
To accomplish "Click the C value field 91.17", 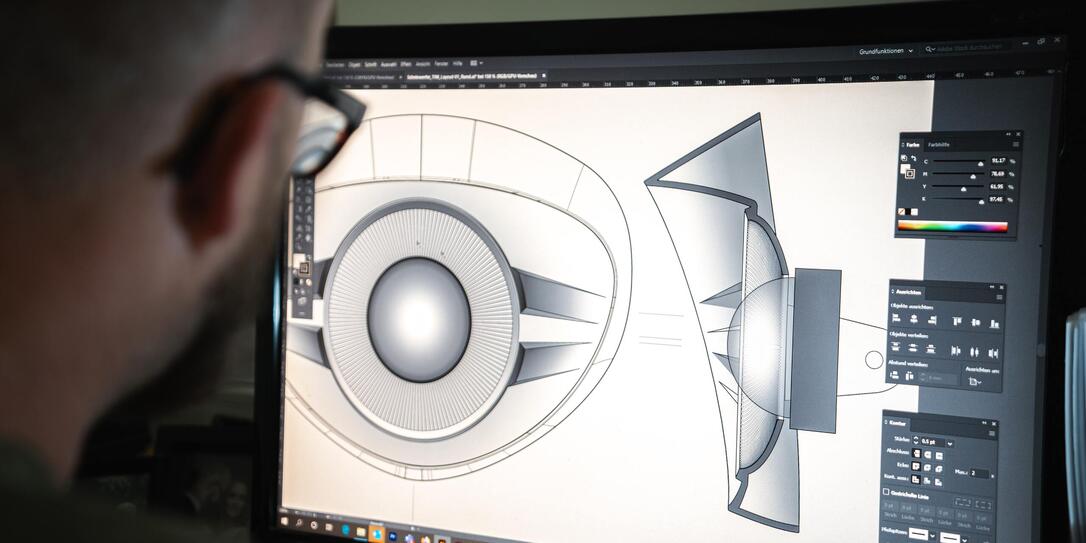I will [x=999, y=161].
